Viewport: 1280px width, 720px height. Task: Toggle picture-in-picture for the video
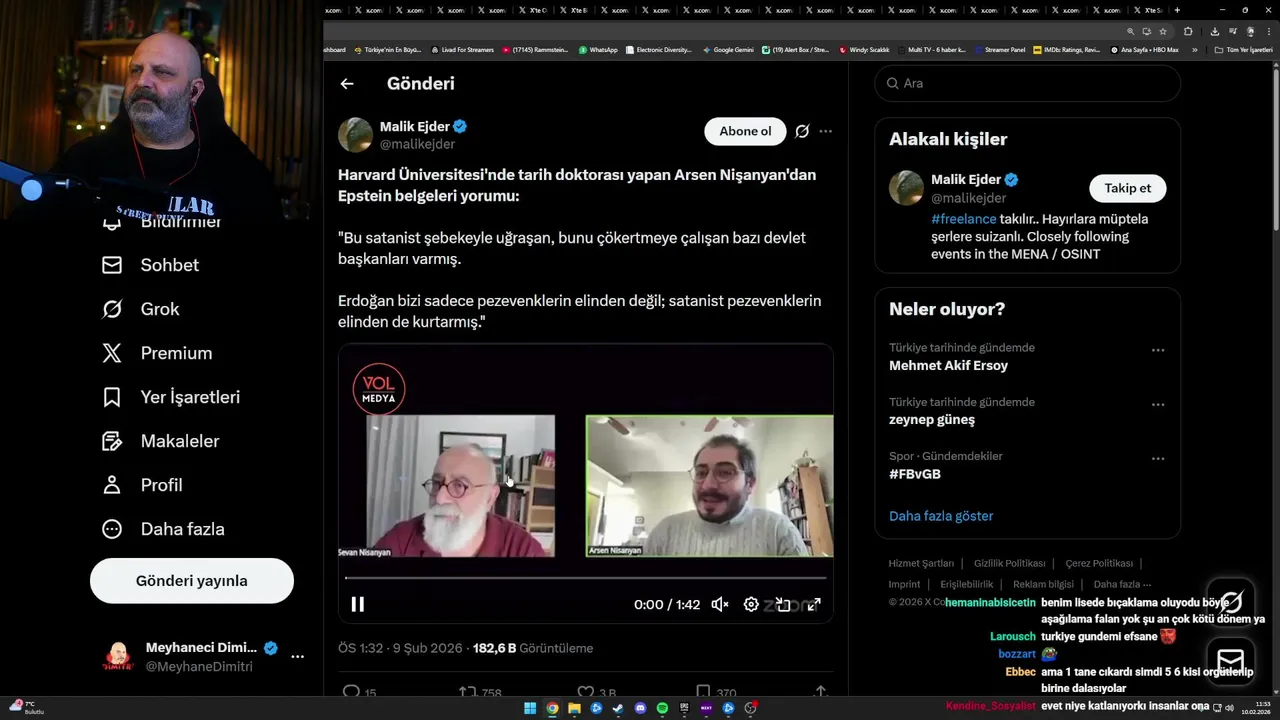pos(783,604)
